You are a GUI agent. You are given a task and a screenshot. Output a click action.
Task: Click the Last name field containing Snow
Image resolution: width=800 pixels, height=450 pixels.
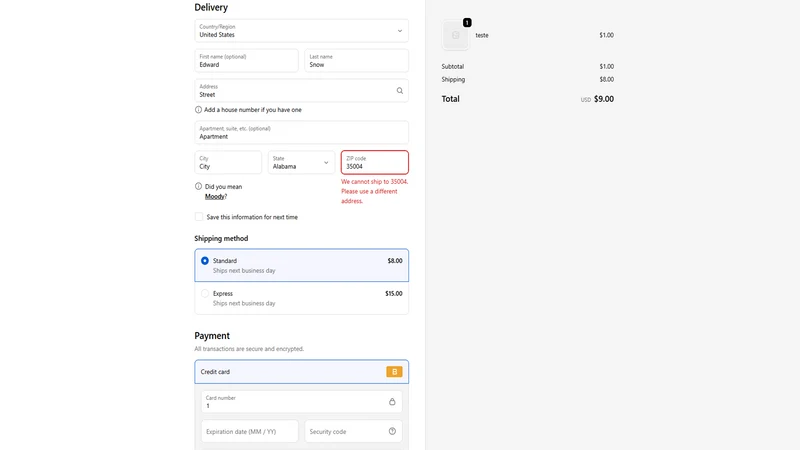tap(357, 61)
